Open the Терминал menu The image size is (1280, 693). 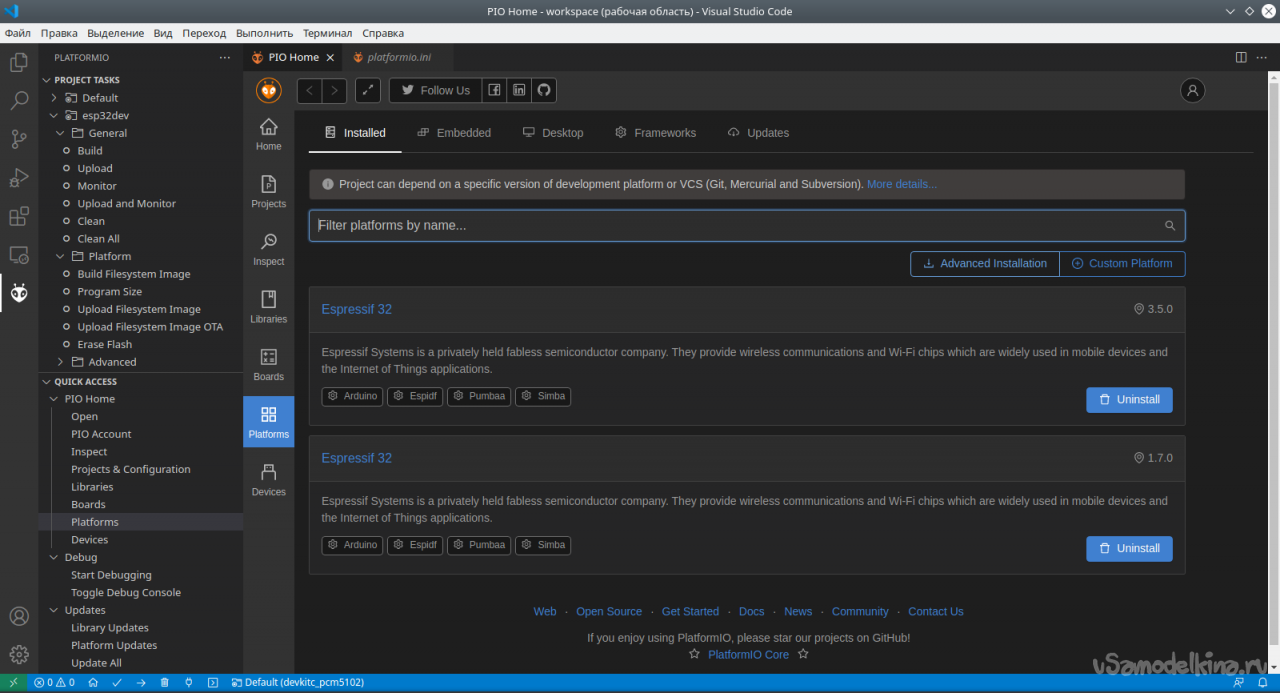click(x=327, y=33)
